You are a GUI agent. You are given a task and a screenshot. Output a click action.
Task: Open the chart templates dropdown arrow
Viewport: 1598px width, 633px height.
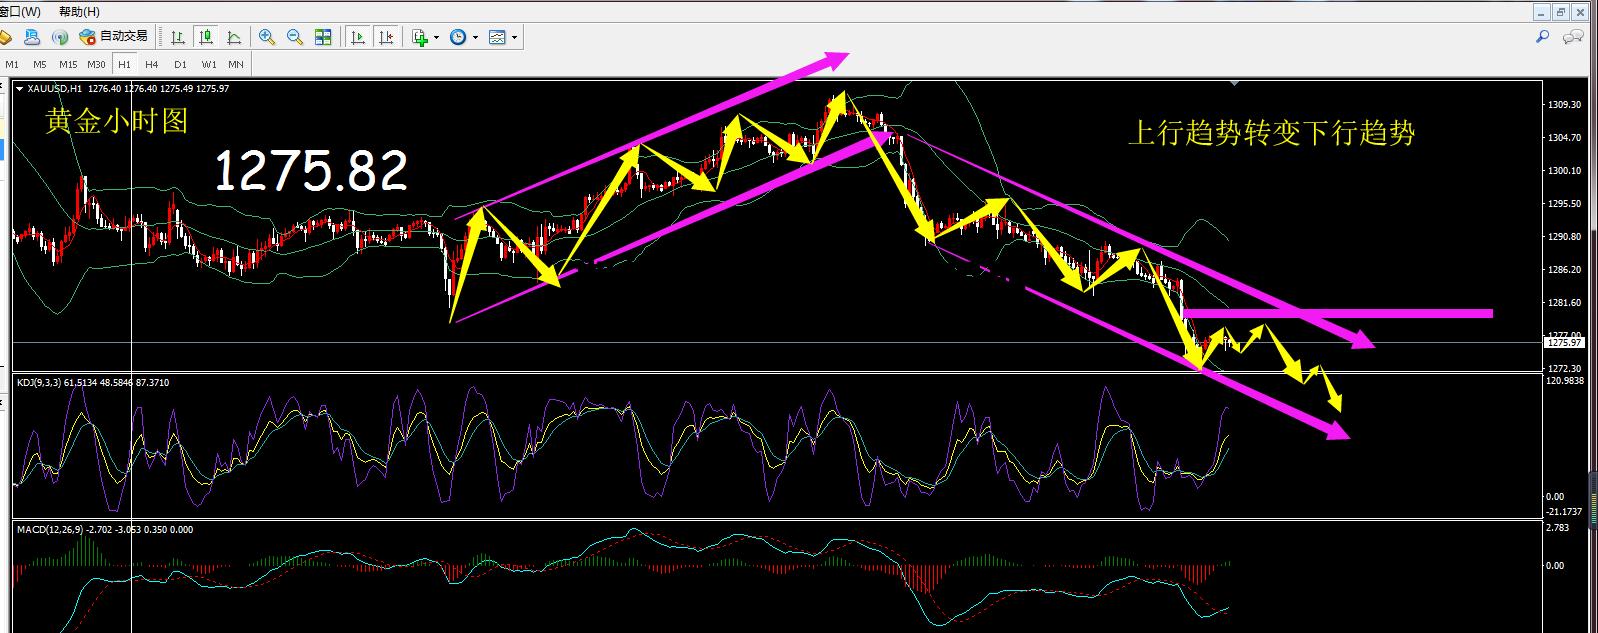tap(515, 38)
